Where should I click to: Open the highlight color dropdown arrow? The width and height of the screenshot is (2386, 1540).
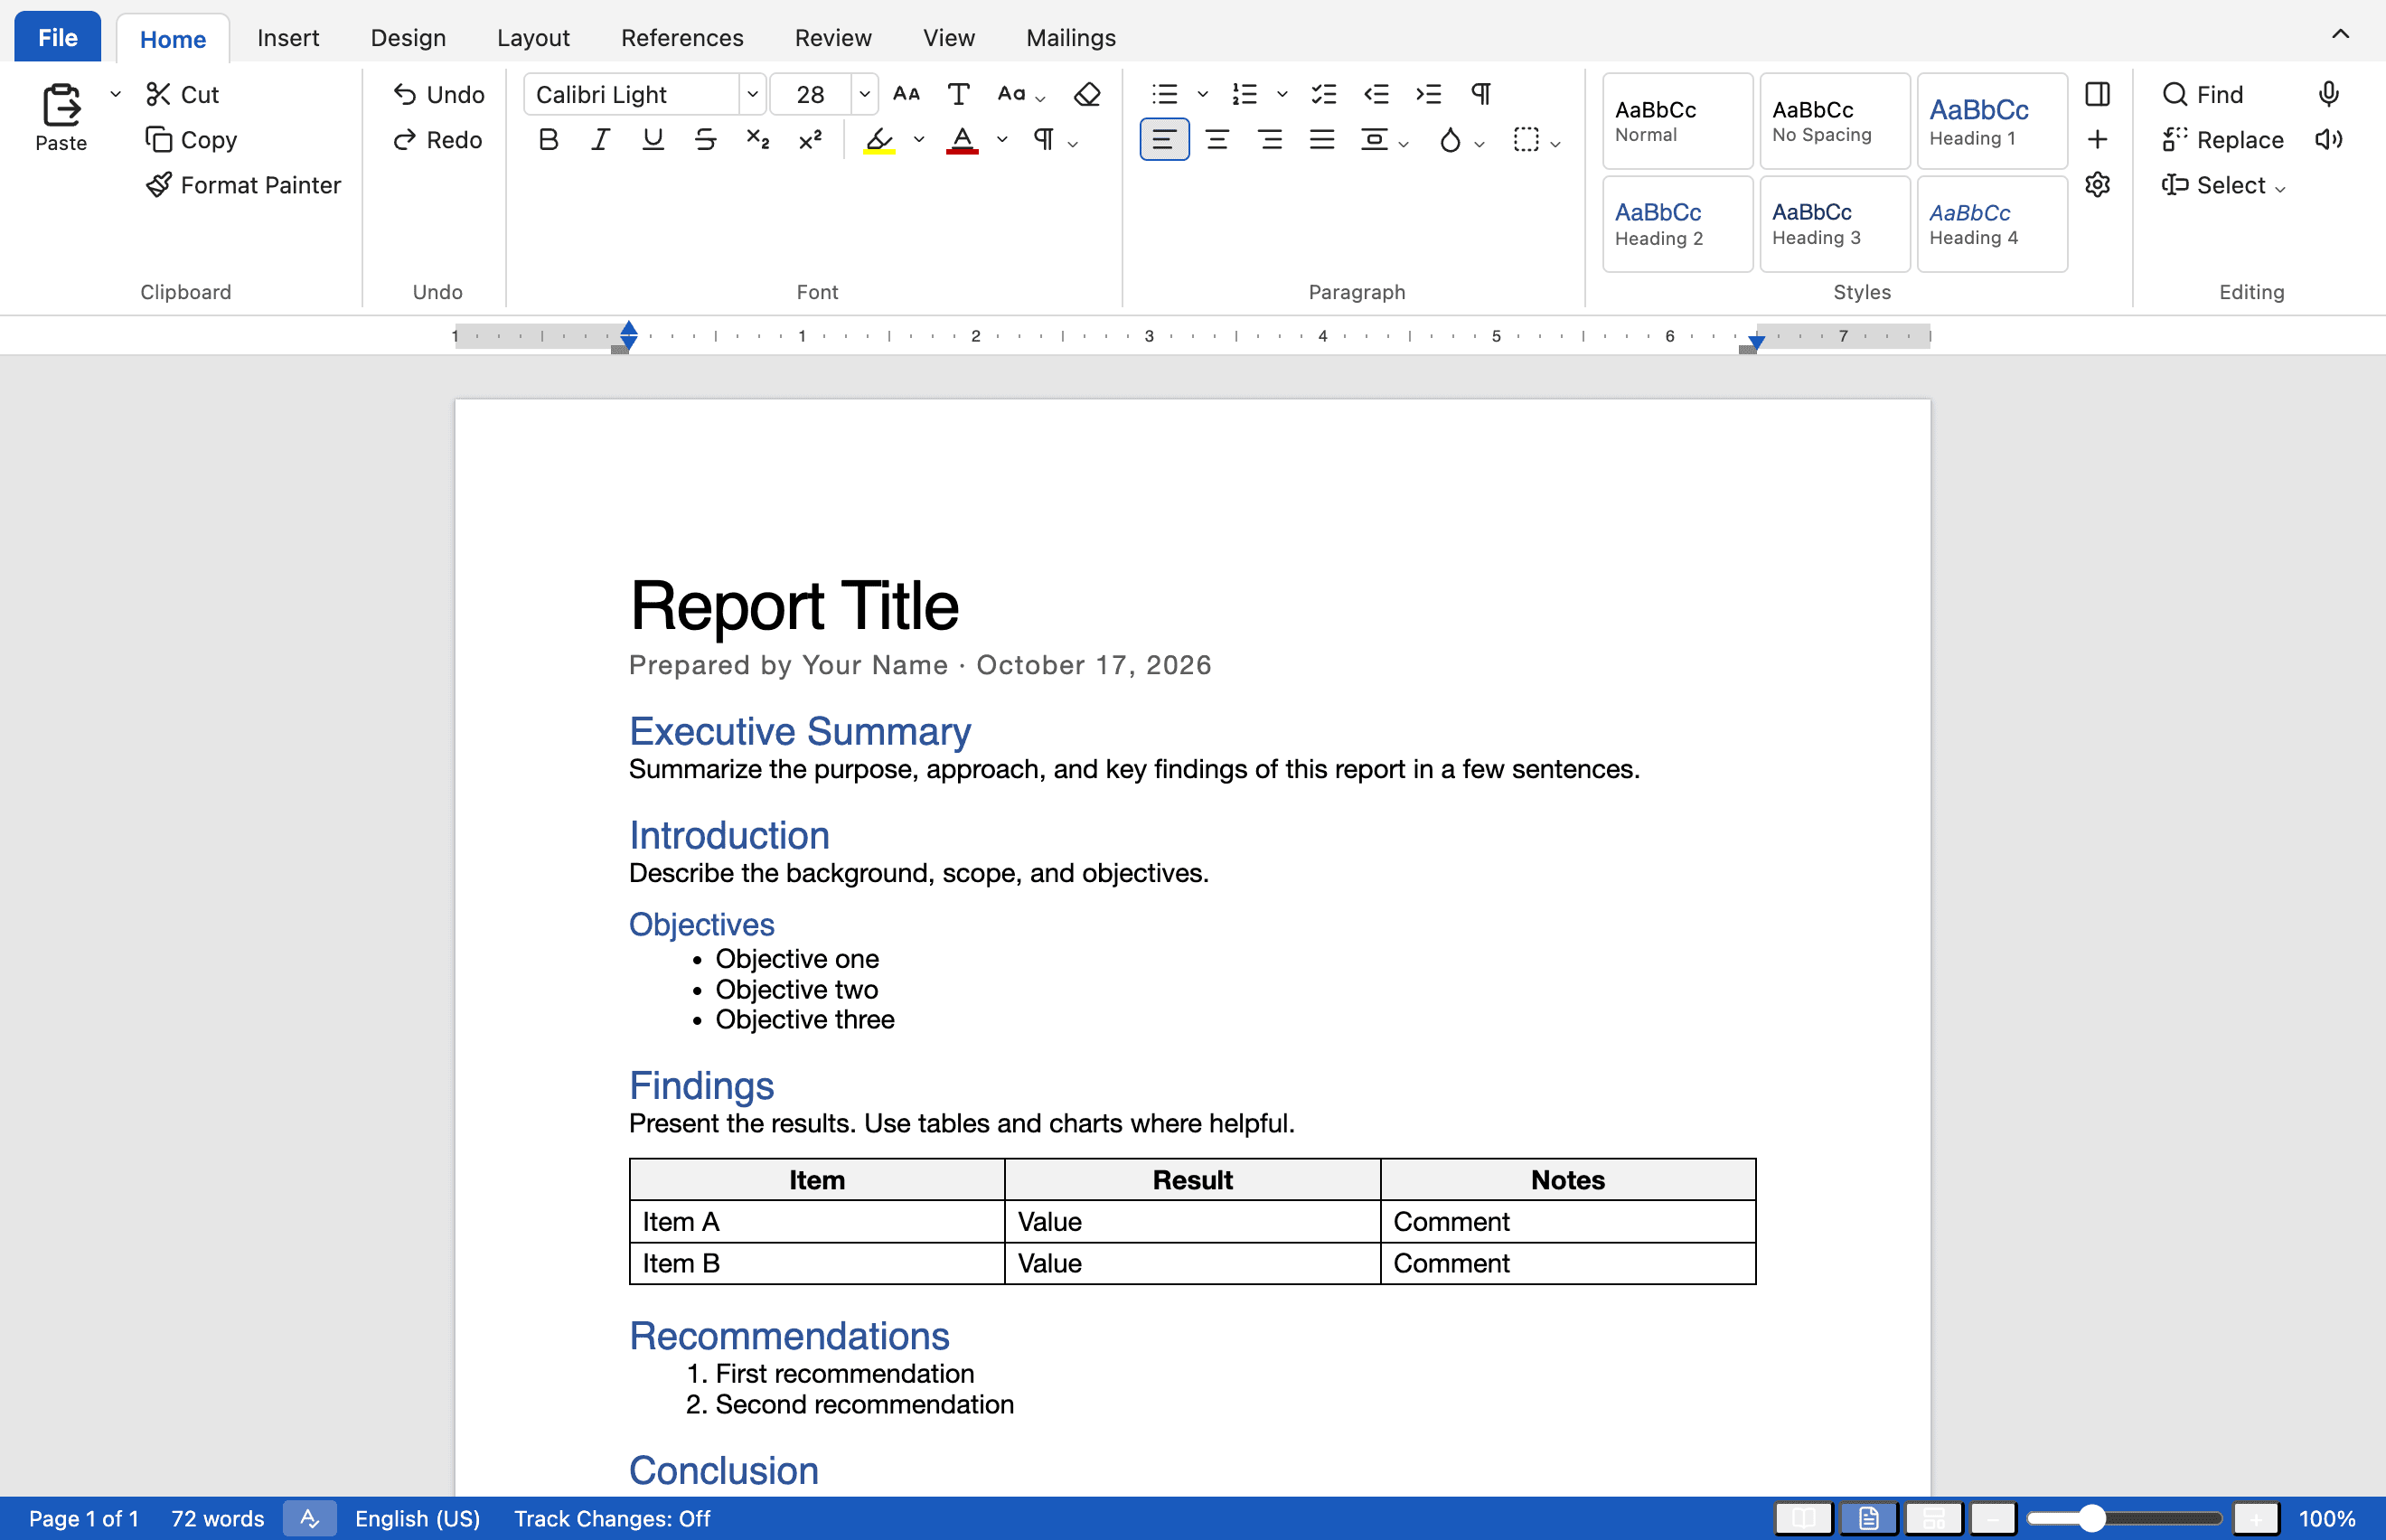click(919, 139)
